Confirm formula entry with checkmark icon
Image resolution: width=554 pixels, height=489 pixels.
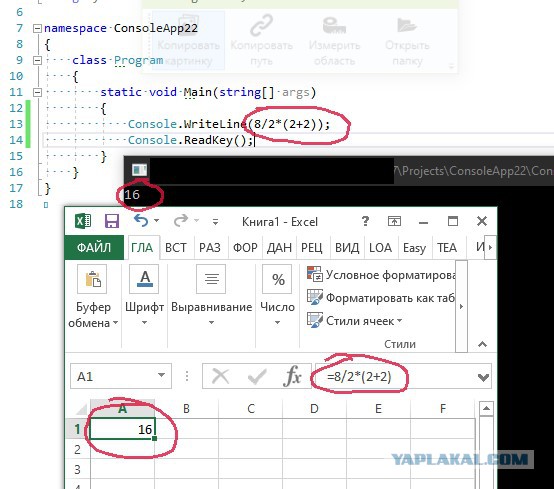[x=257, y=376]
